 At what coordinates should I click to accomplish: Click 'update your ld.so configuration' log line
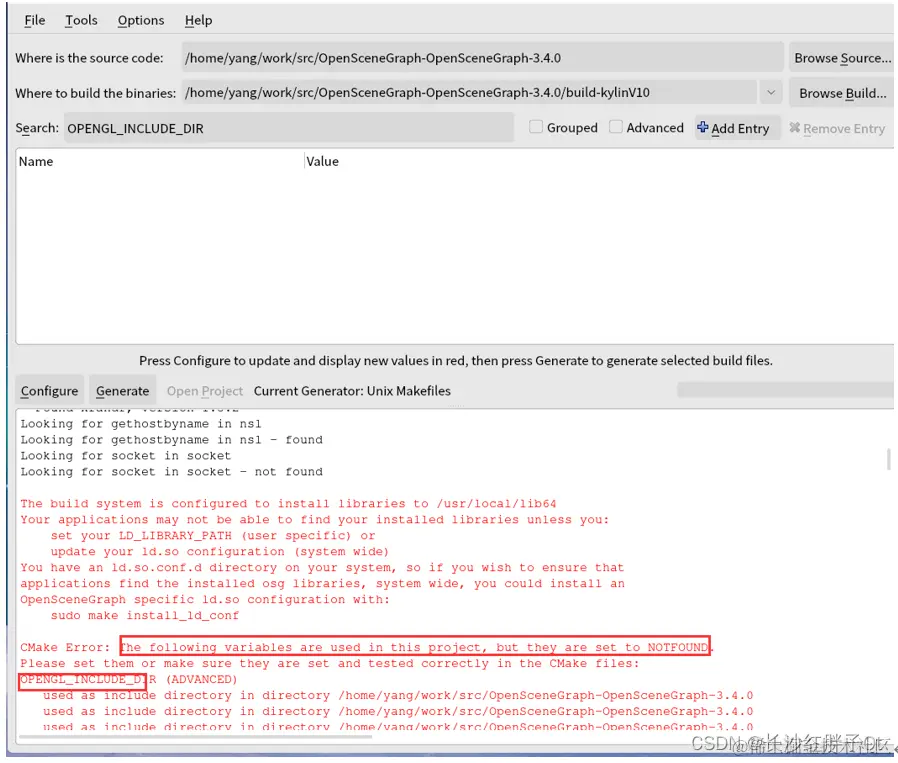(x=219, y=552)
